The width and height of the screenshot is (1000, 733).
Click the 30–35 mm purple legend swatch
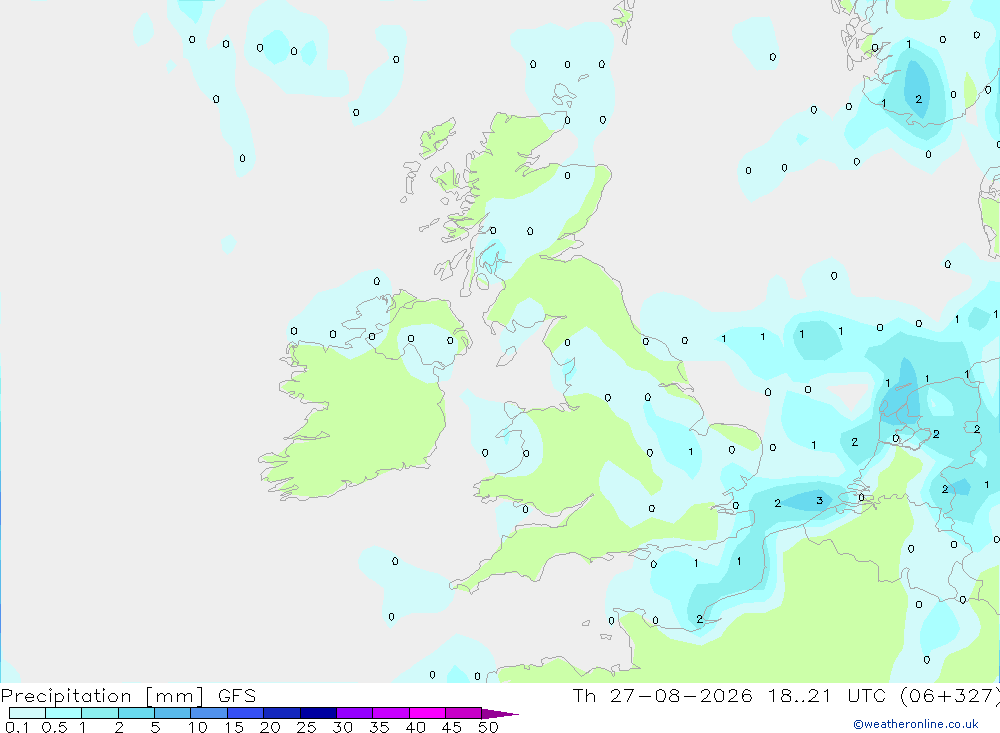pos(355,713)
